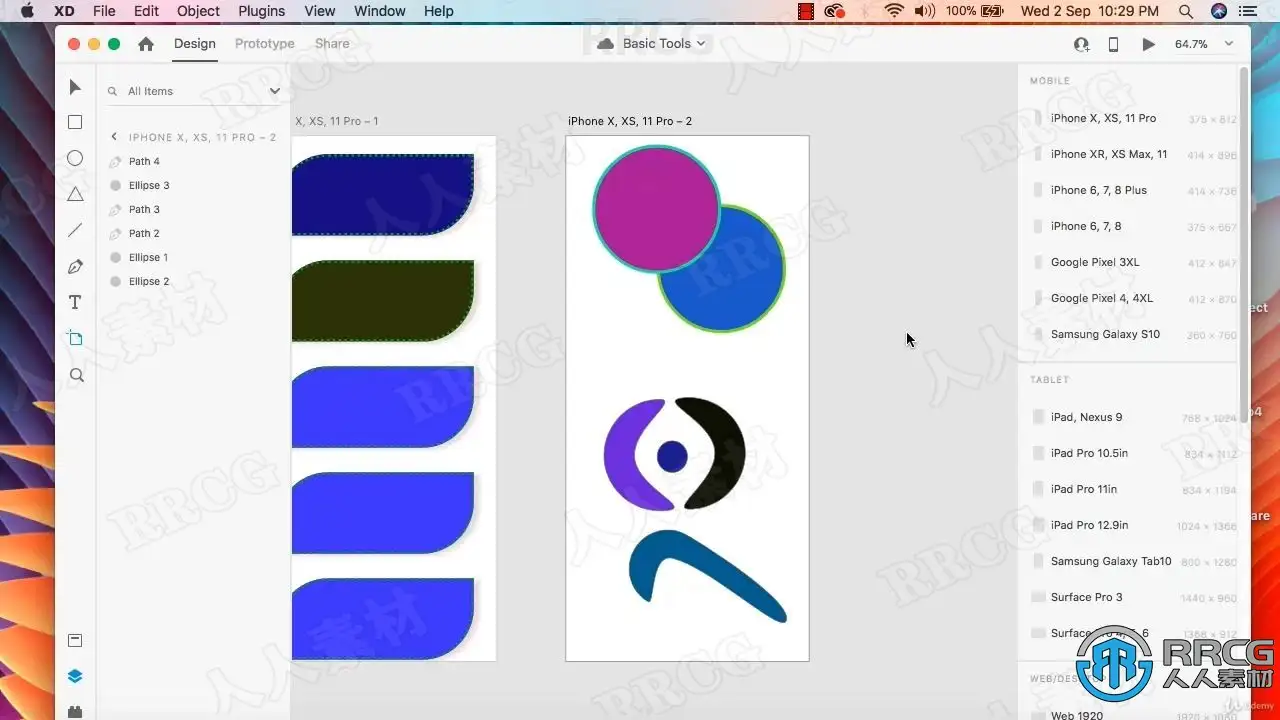
Task: Open the Apple menu
Action: click(x=27, y=11)
